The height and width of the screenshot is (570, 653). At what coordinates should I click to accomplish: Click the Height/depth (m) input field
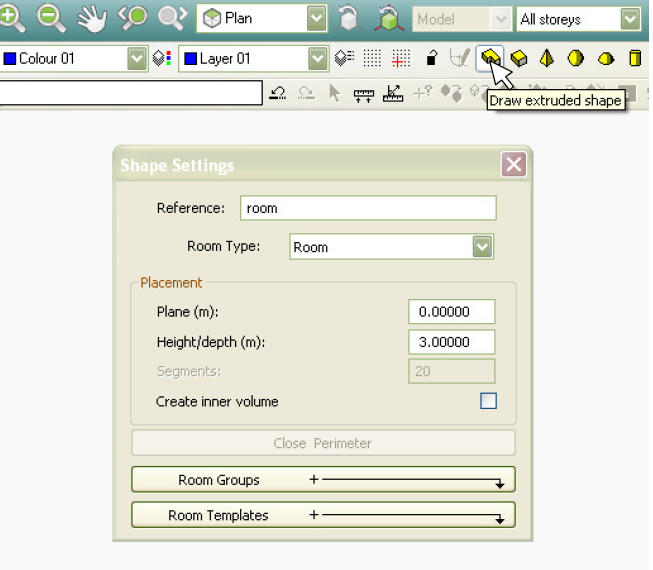tap(452, 342)
